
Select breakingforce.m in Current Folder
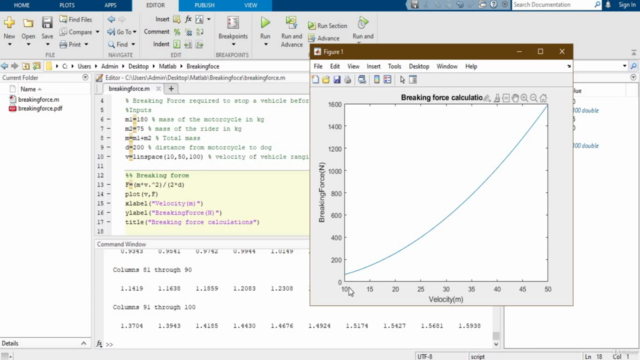38,99
